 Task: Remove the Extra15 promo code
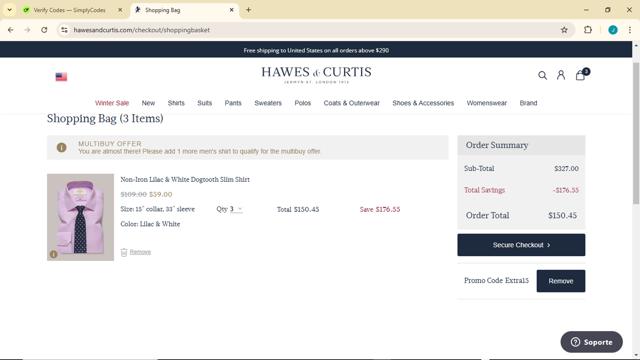tap(560, 281)
